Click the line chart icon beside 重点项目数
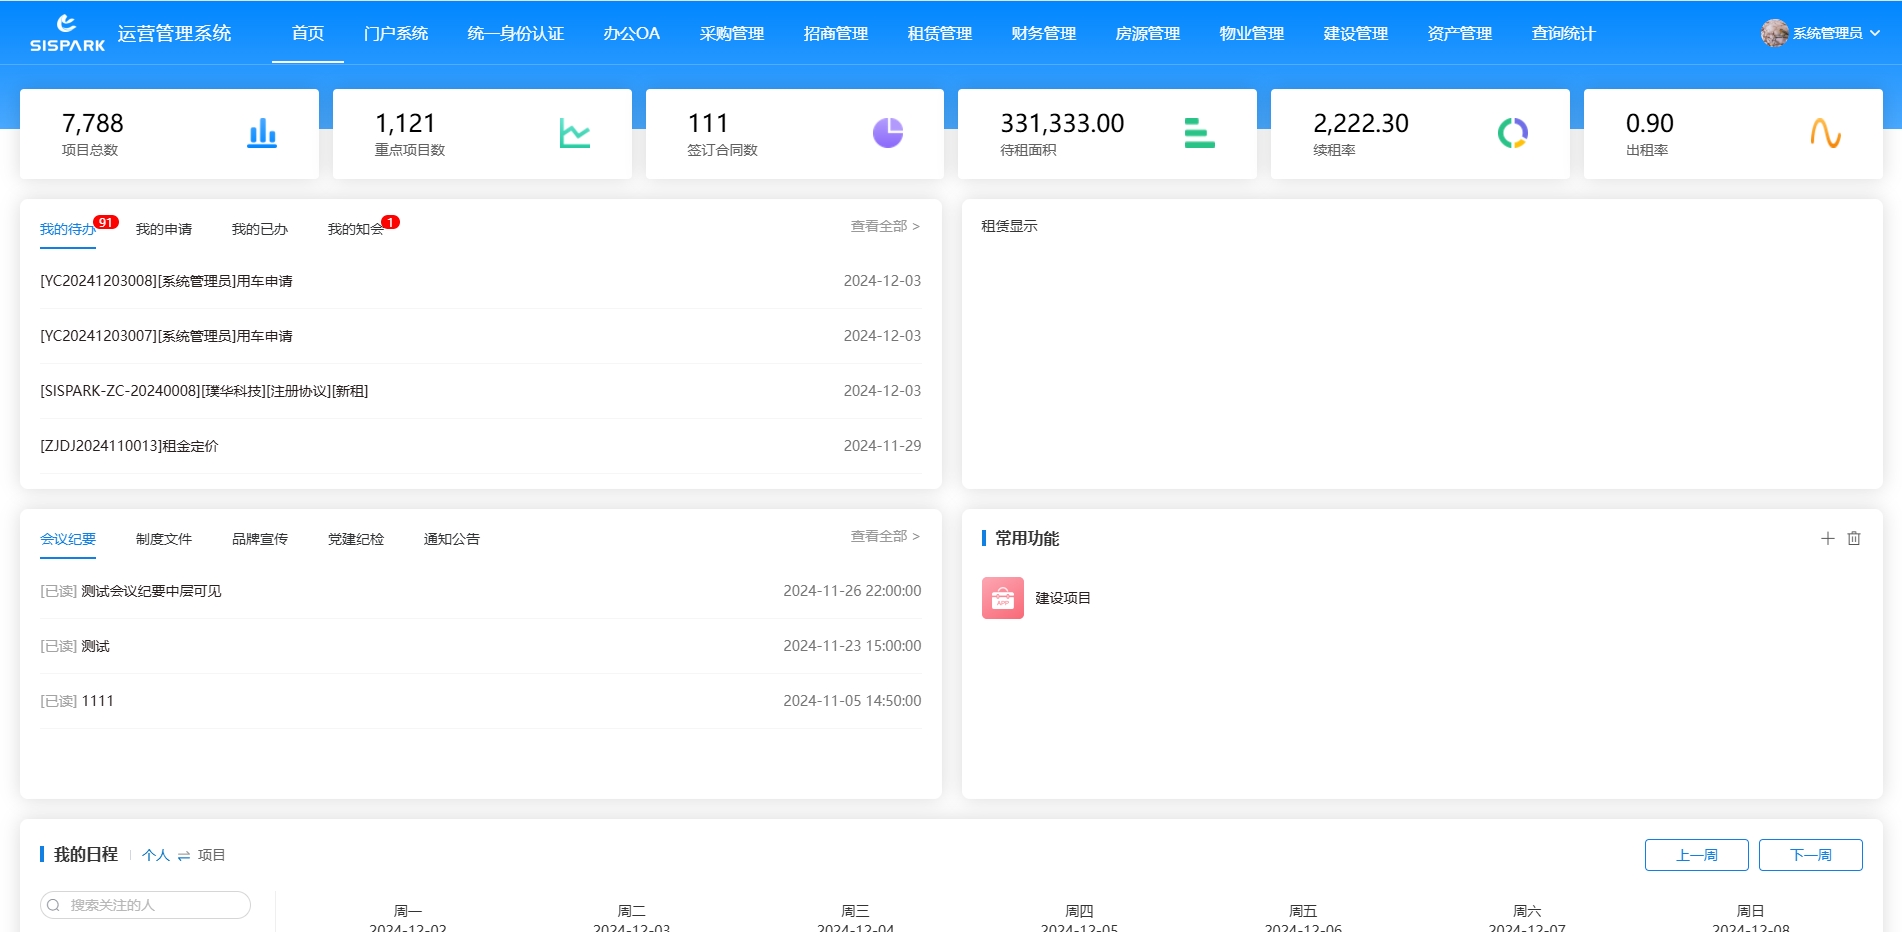The image size is (1902, 932). [574, 133]
